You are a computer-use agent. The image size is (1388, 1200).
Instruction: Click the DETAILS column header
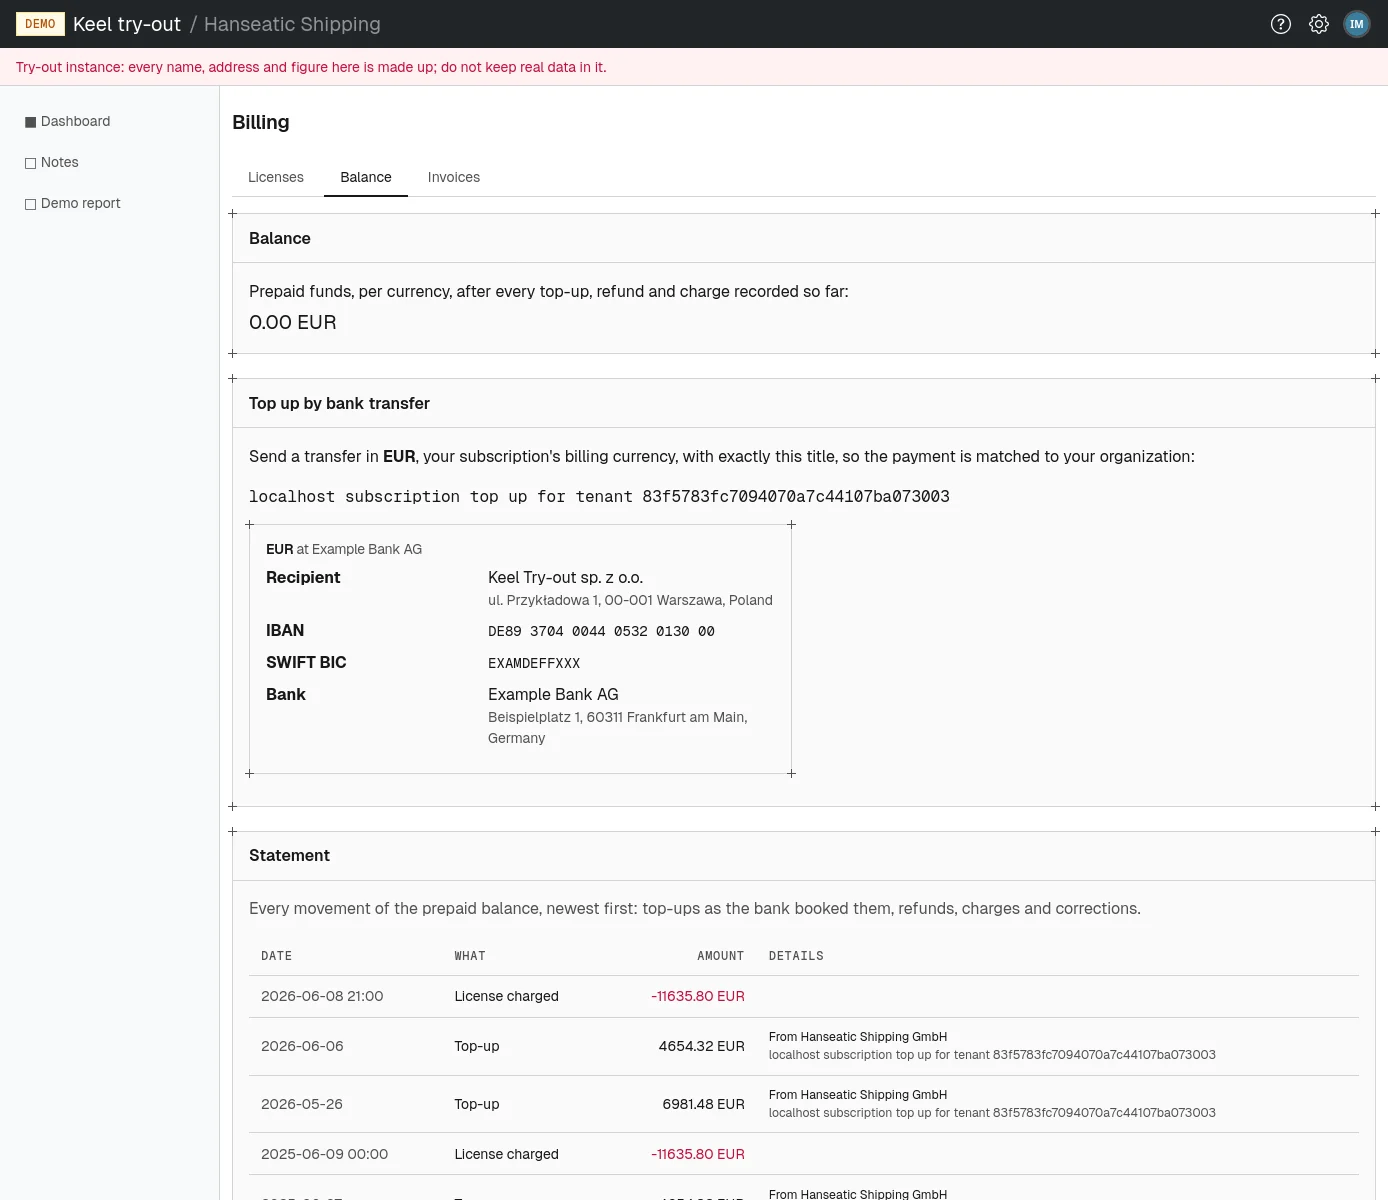point(796,956)
